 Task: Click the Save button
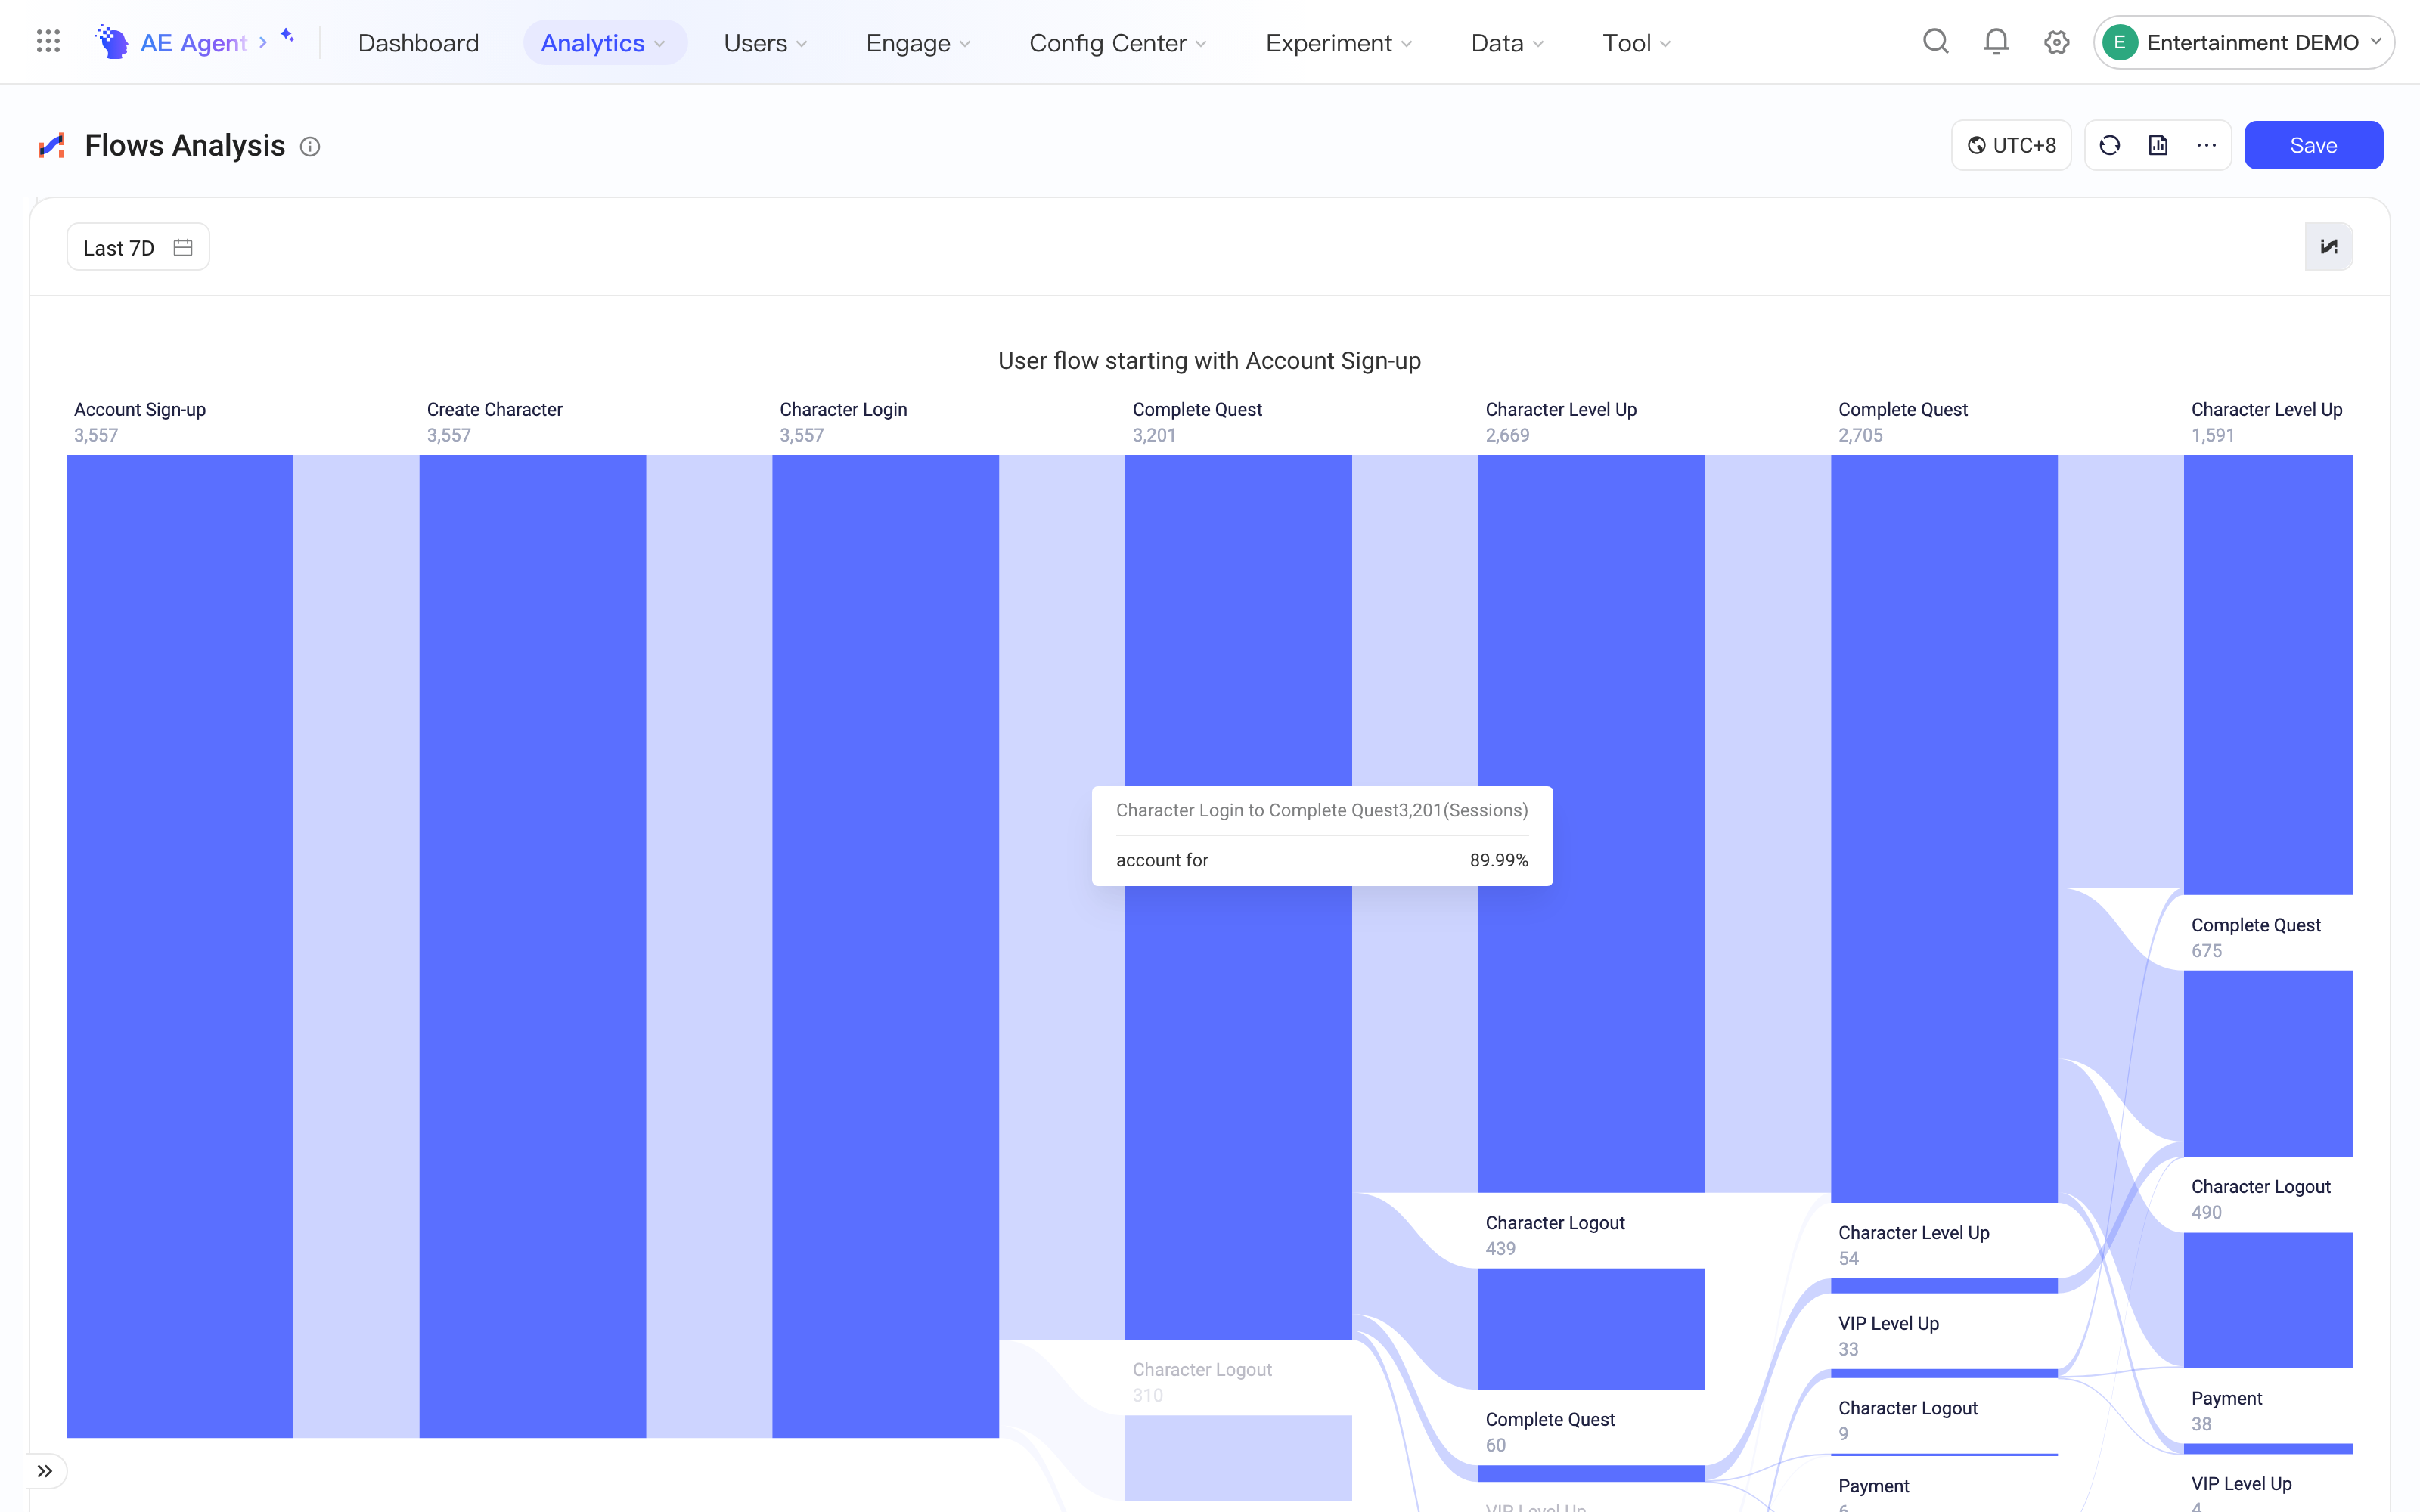pyautogui.click(x=2313, y=146)
